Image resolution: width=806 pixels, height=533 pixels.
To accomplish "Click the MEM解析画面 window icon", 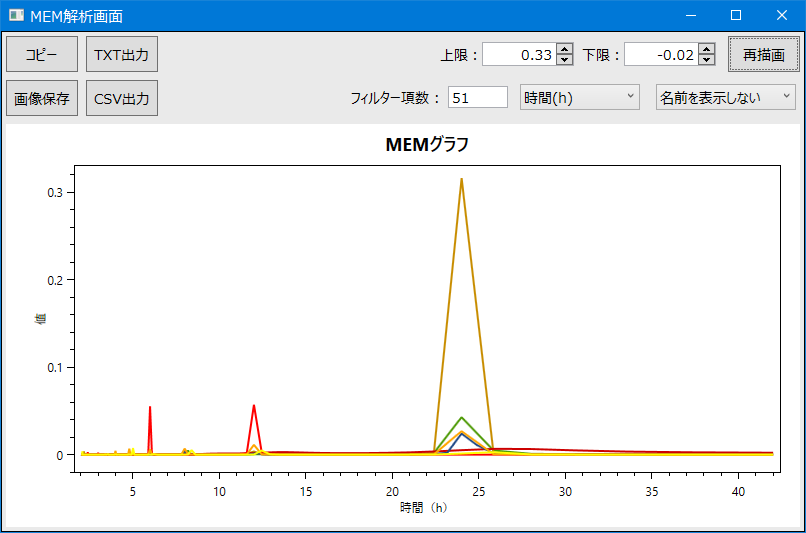I will 16,15.
